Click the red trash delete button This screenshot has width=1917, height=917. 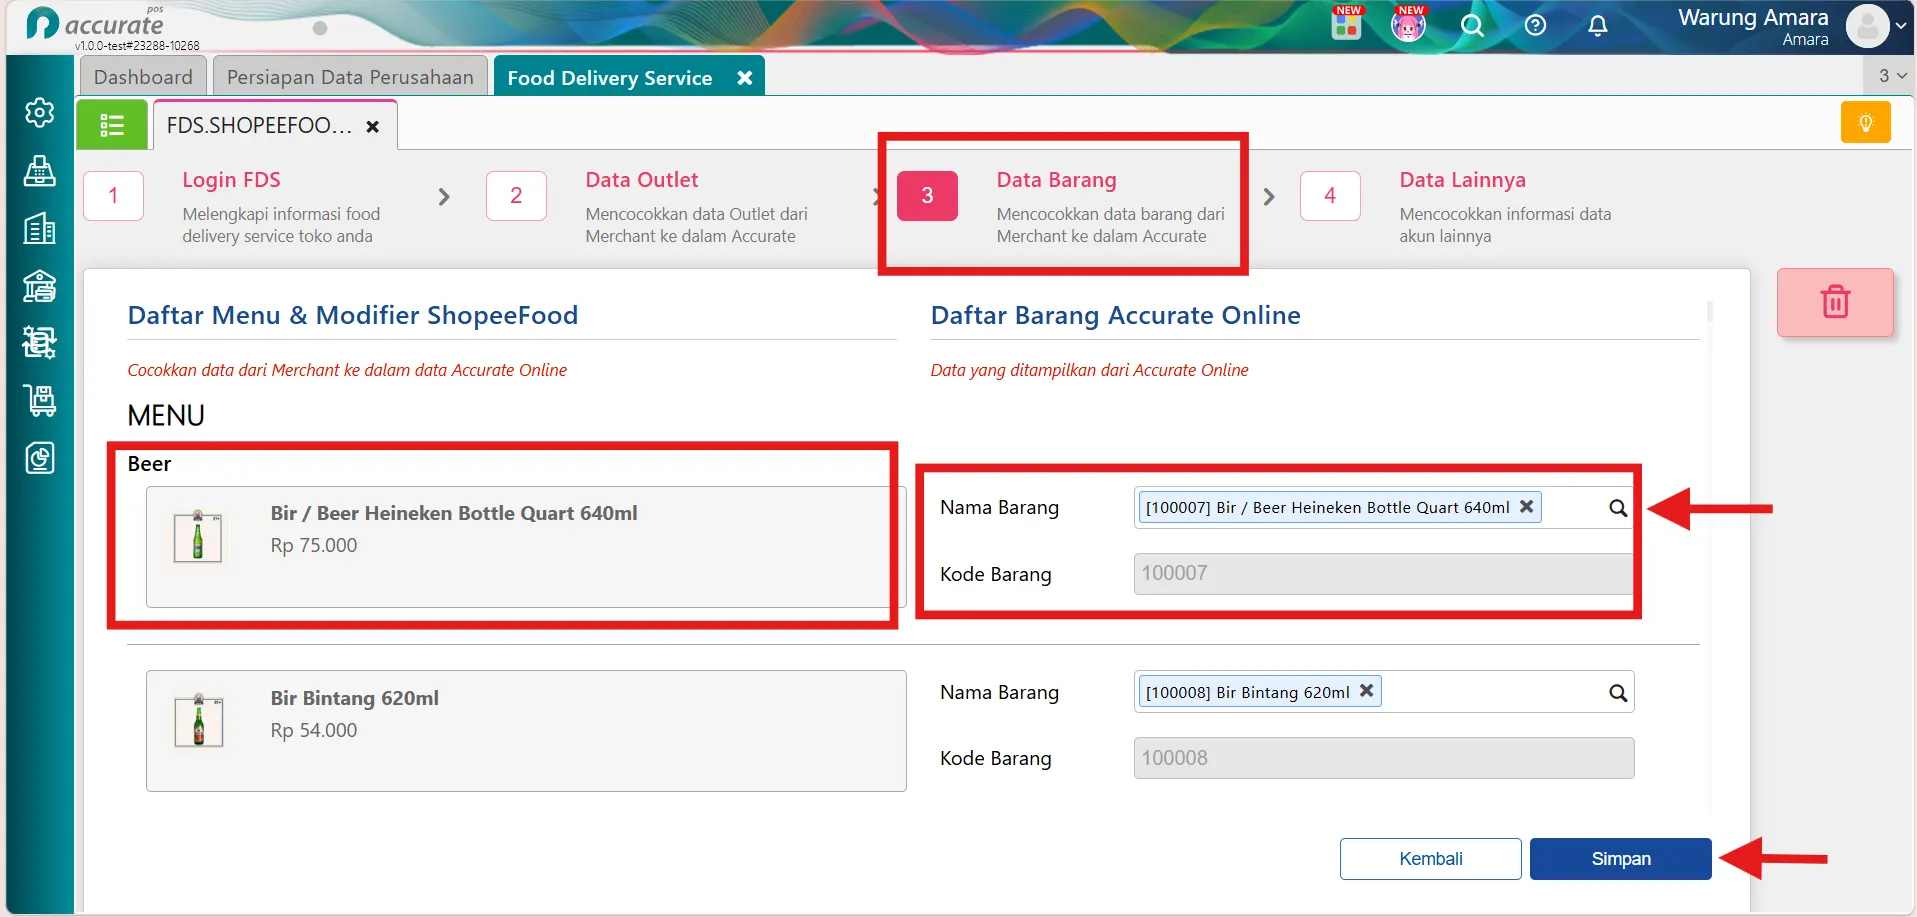(x=1835, y=302)
